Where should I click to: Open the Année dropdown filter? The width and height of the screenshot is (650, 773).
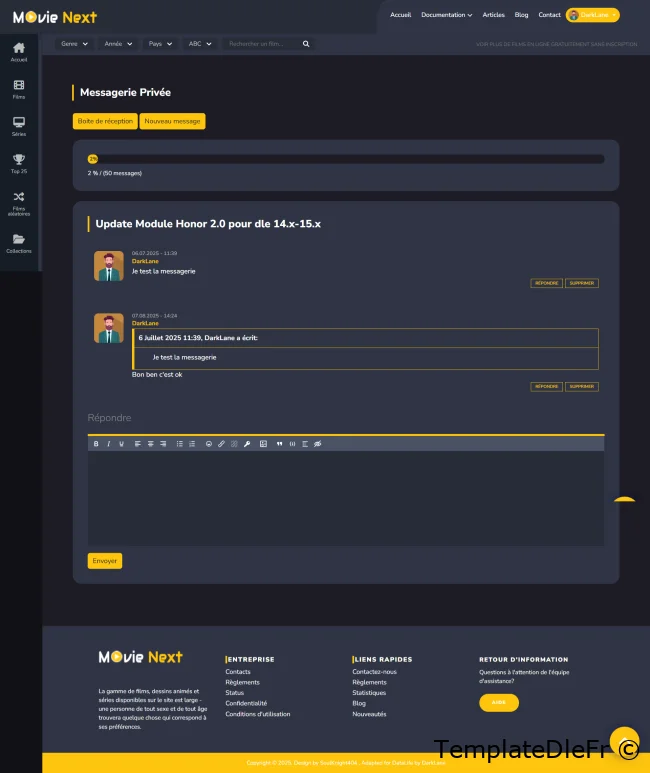(x=118, y=44)
